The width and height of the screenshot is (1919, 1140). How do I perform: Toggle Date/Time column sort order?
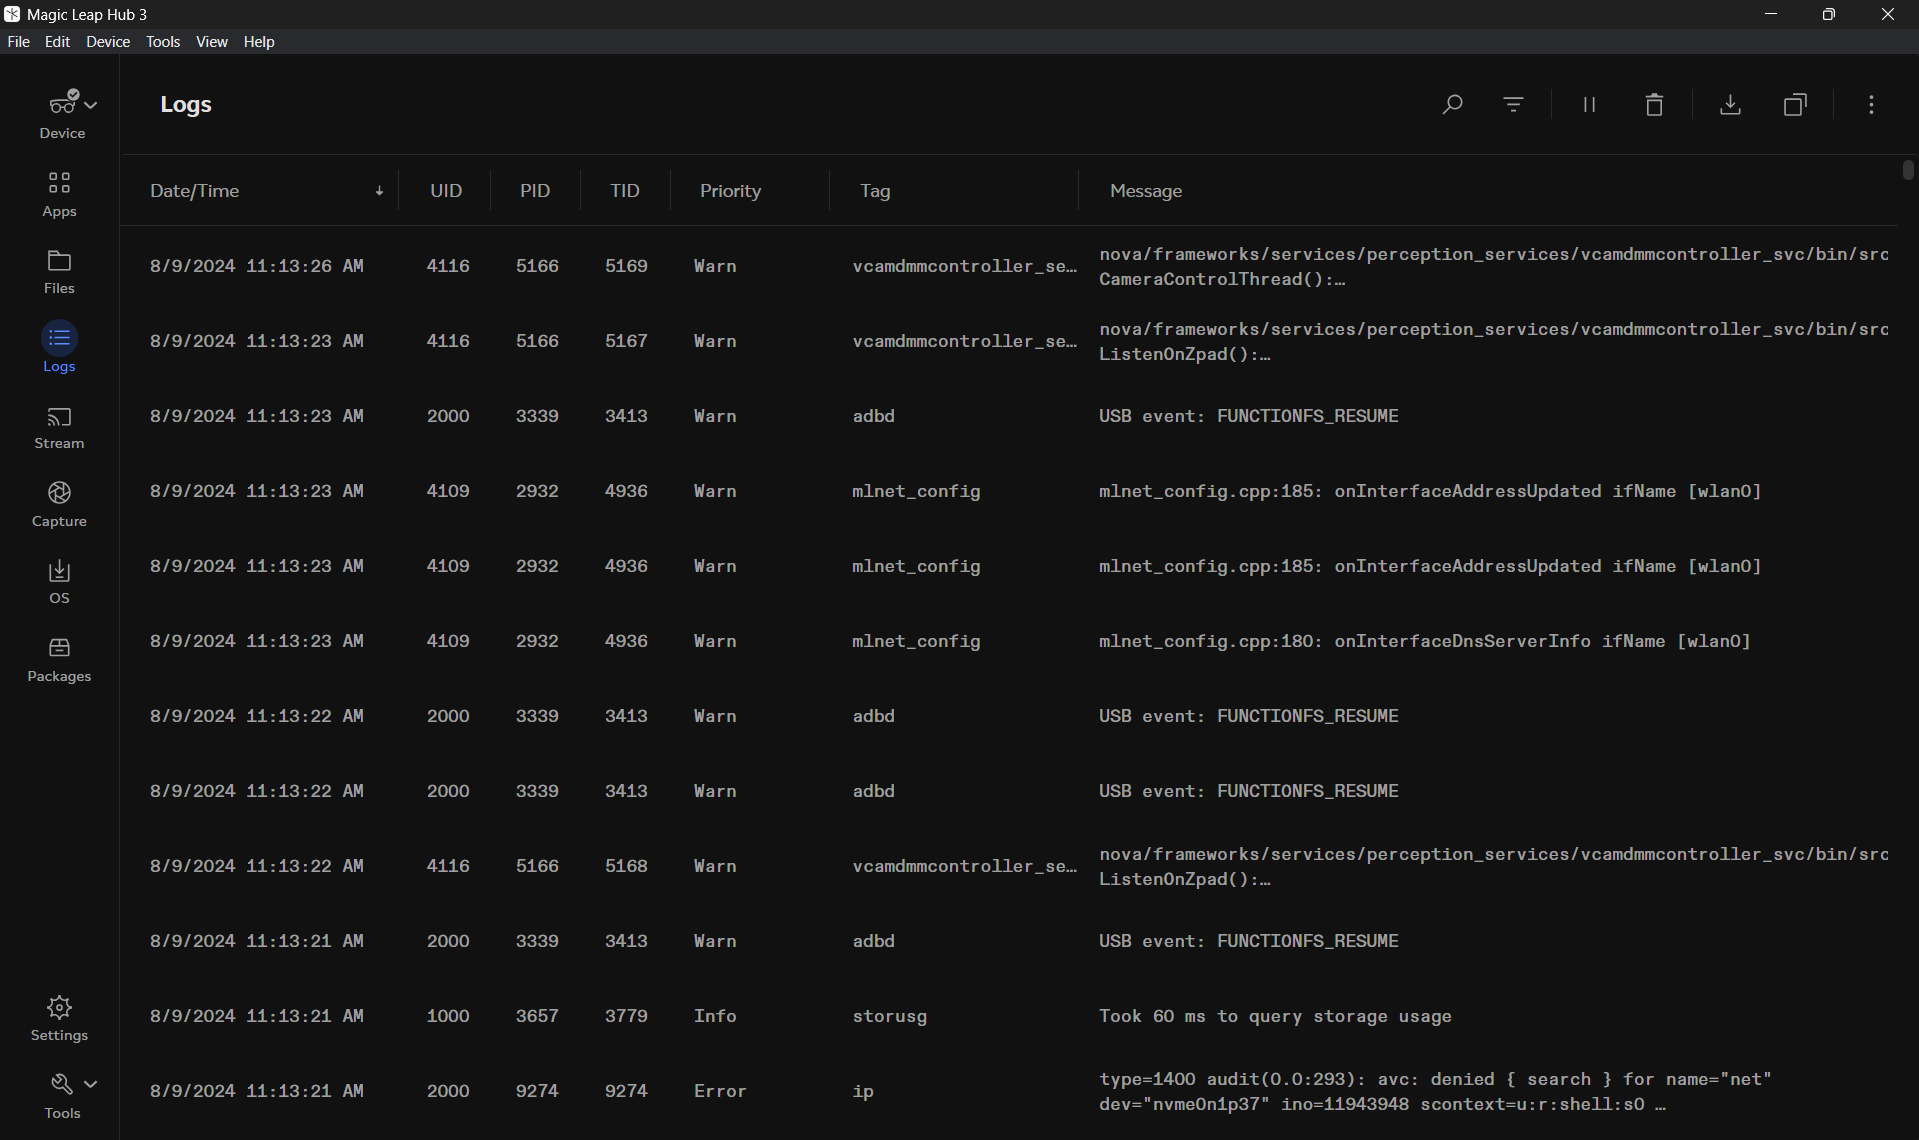[x=379, y=190]
